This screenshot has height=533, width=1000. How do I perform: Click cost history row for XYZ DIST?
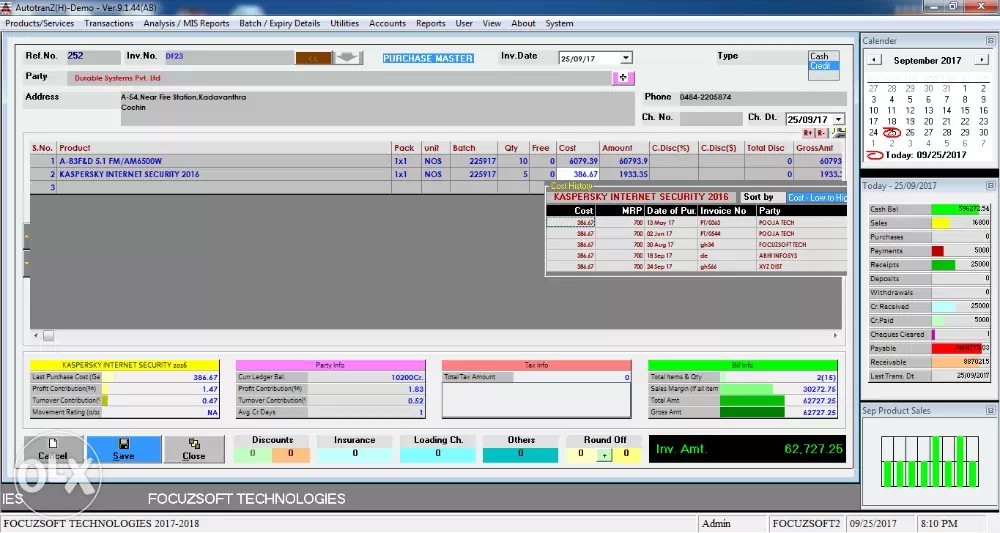[x=696, y=266]
